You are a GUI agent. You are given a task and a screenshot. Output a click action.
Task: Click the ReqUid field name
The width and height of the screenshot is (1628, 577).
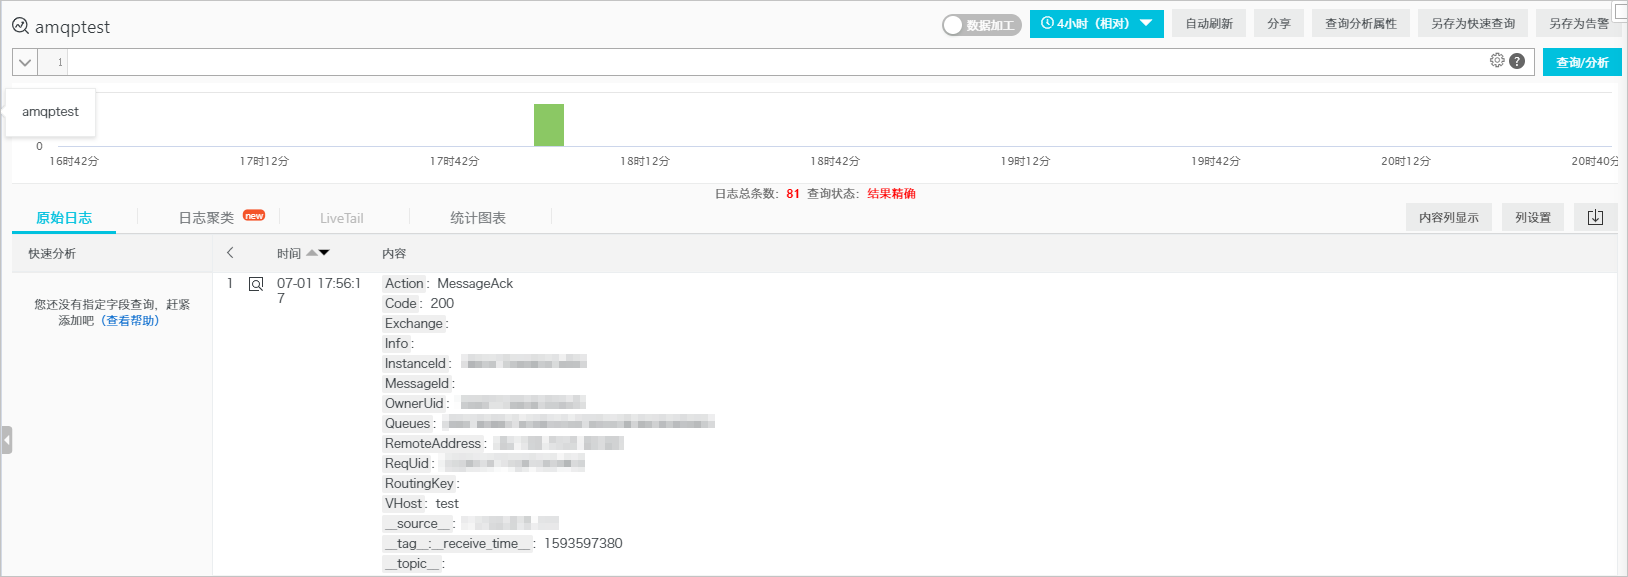click(407, 463)
